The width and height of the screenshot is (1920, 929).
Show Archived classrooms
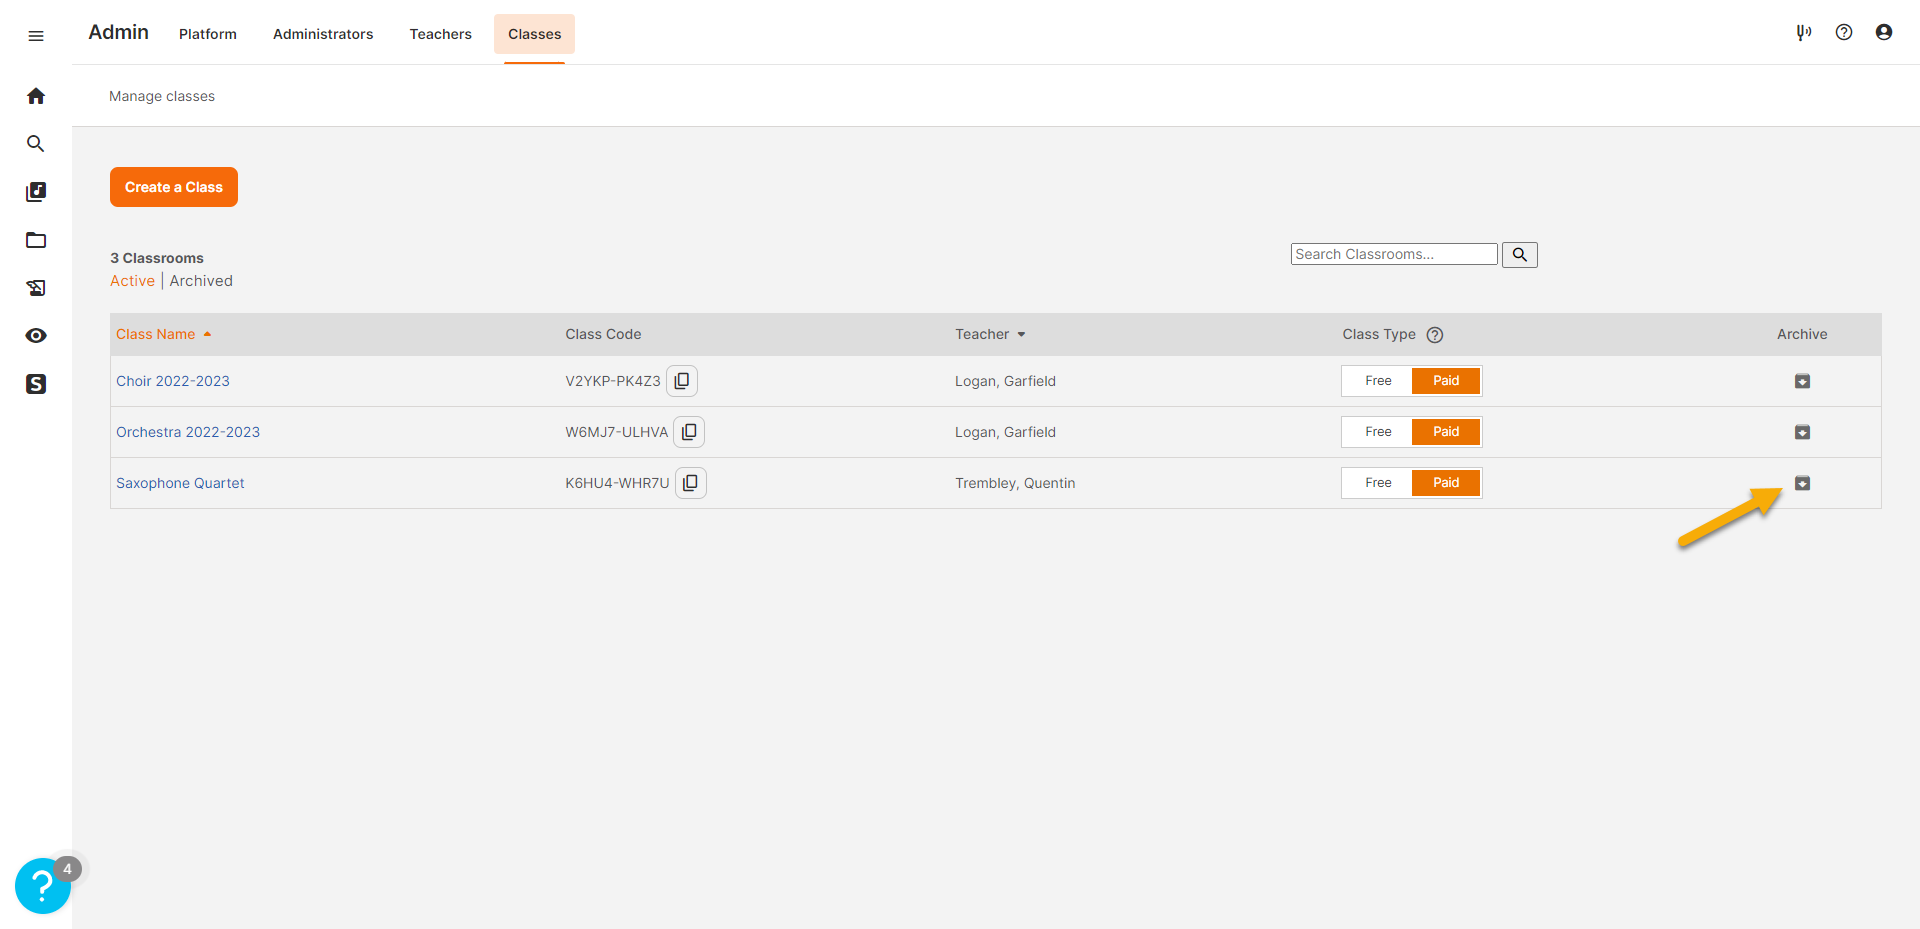(x=201, y=281)
